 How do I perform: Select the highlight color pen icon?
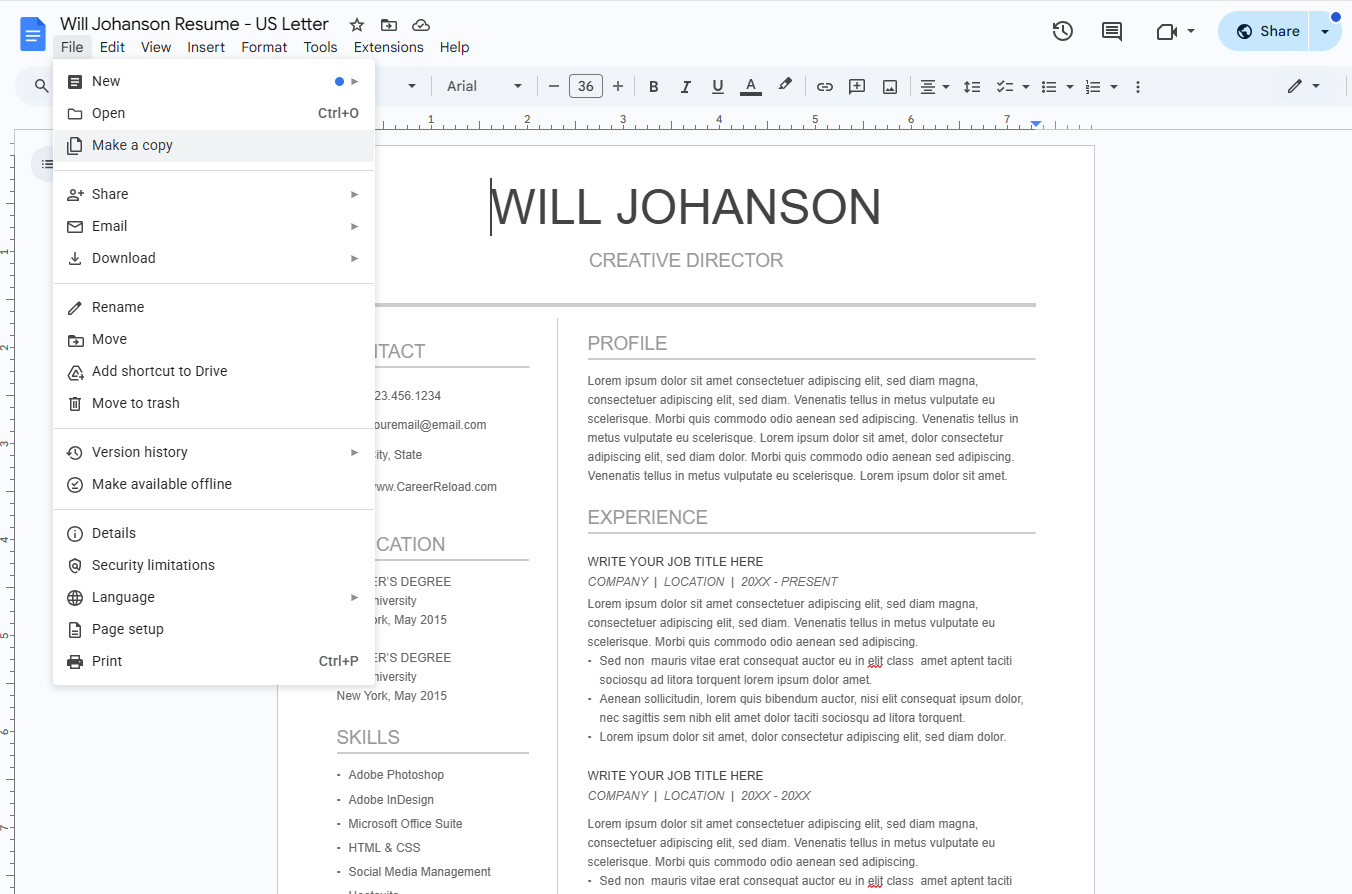click(785, 86)
